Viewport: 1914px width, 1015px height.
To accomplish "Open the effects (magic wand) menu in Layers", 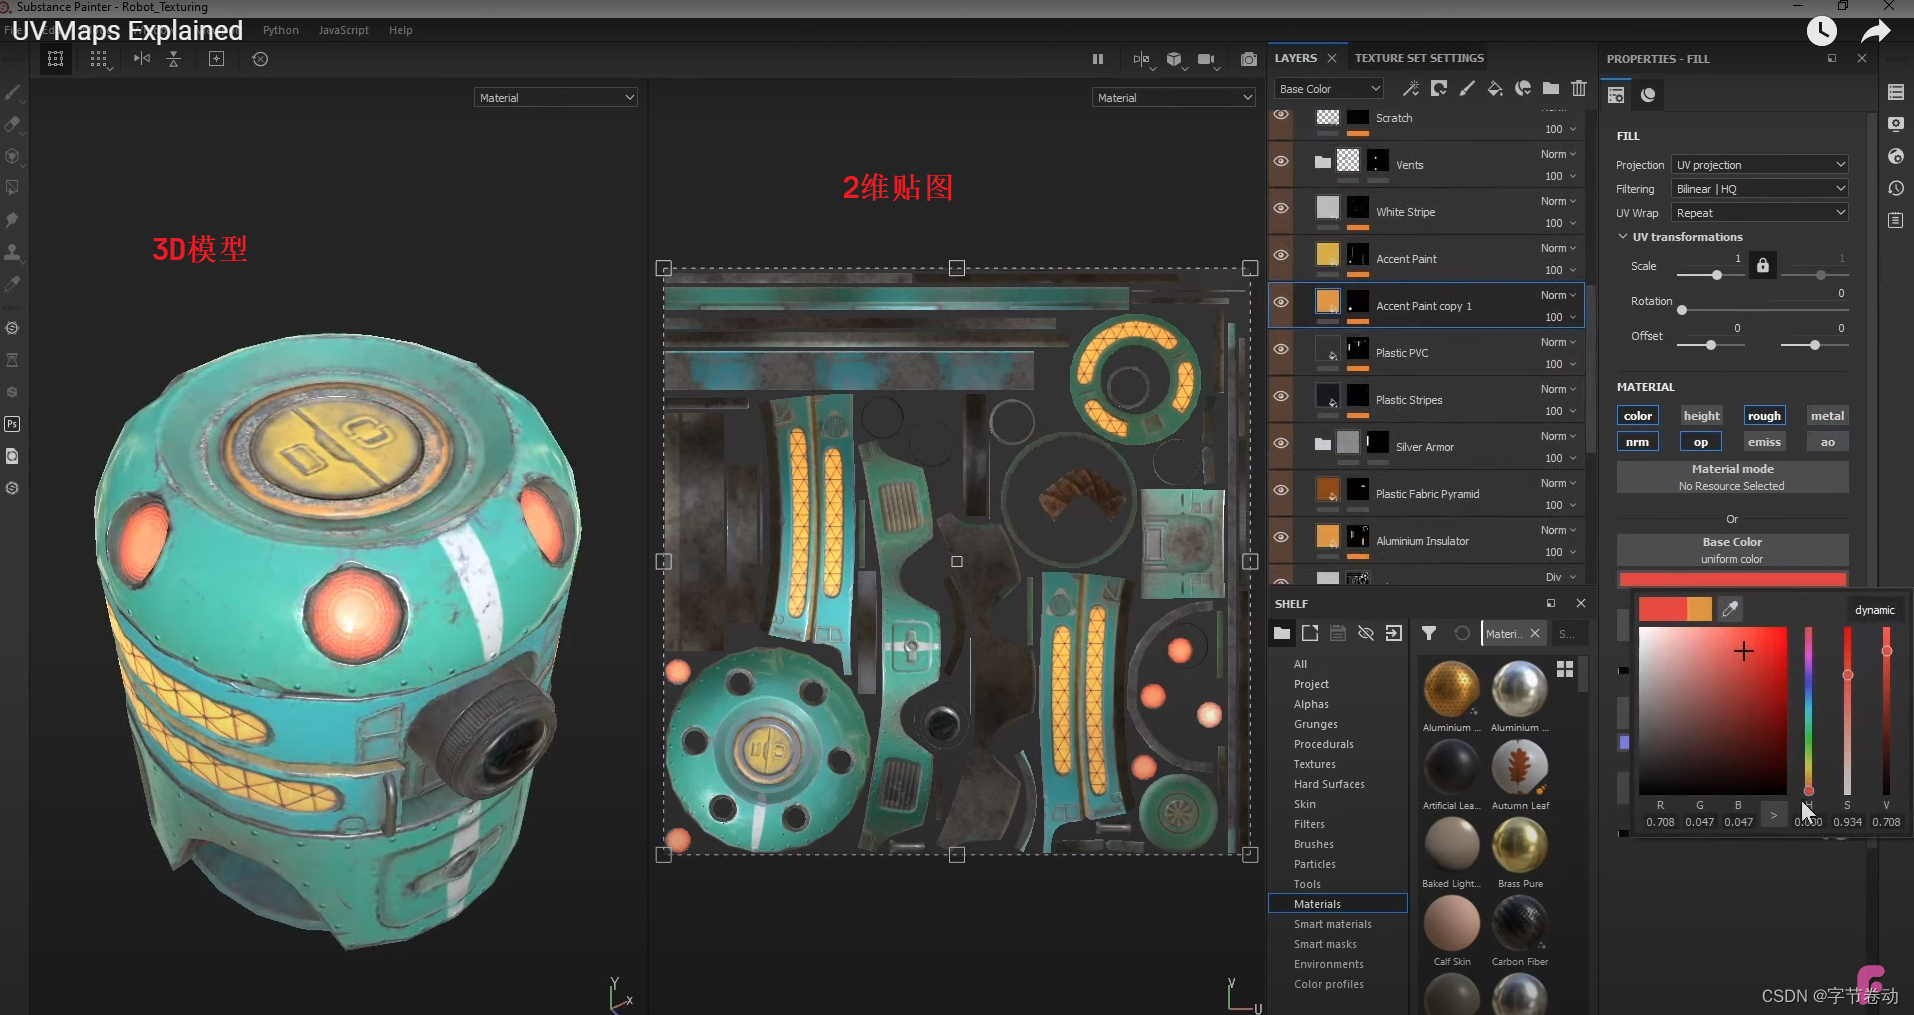I will pos(1411,88).
